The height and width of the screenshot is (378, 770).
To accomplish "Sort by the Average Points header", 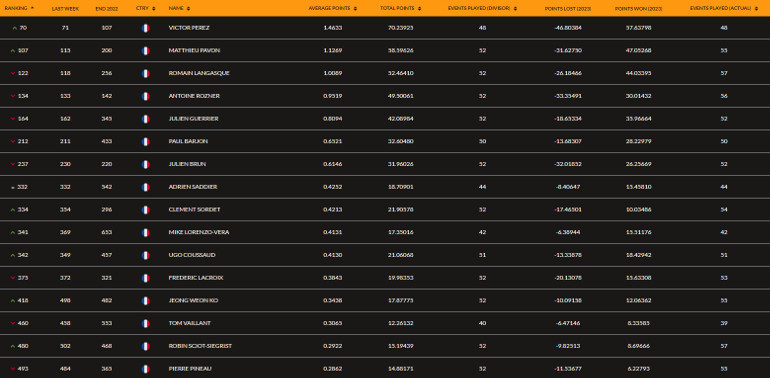I will [x=332, y=8].
